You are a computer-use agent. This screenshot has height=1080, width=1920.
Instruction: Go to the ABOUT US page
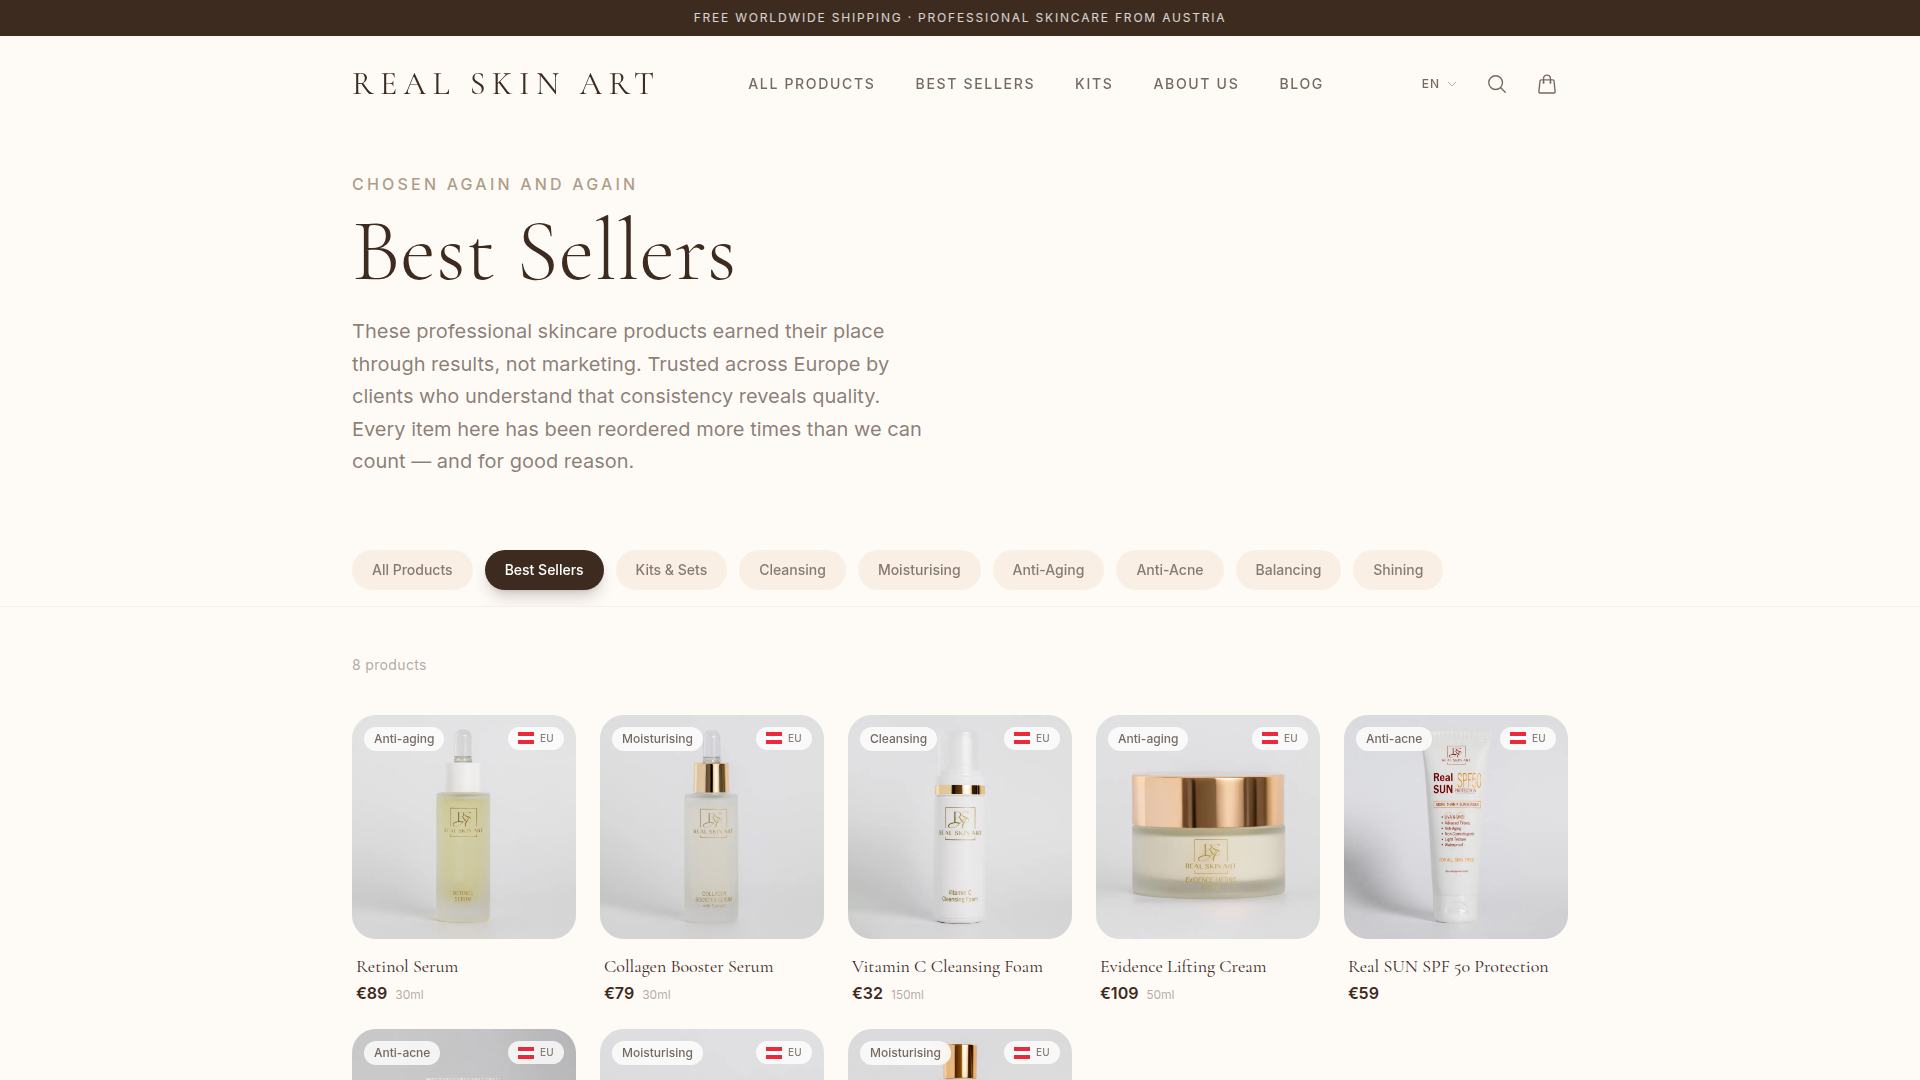point(1196,84)
